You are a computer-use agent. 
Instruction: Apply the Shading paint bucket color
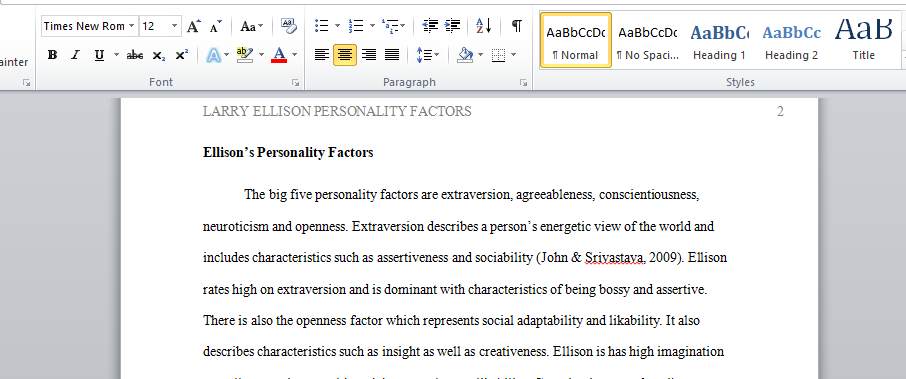point(465,55)
